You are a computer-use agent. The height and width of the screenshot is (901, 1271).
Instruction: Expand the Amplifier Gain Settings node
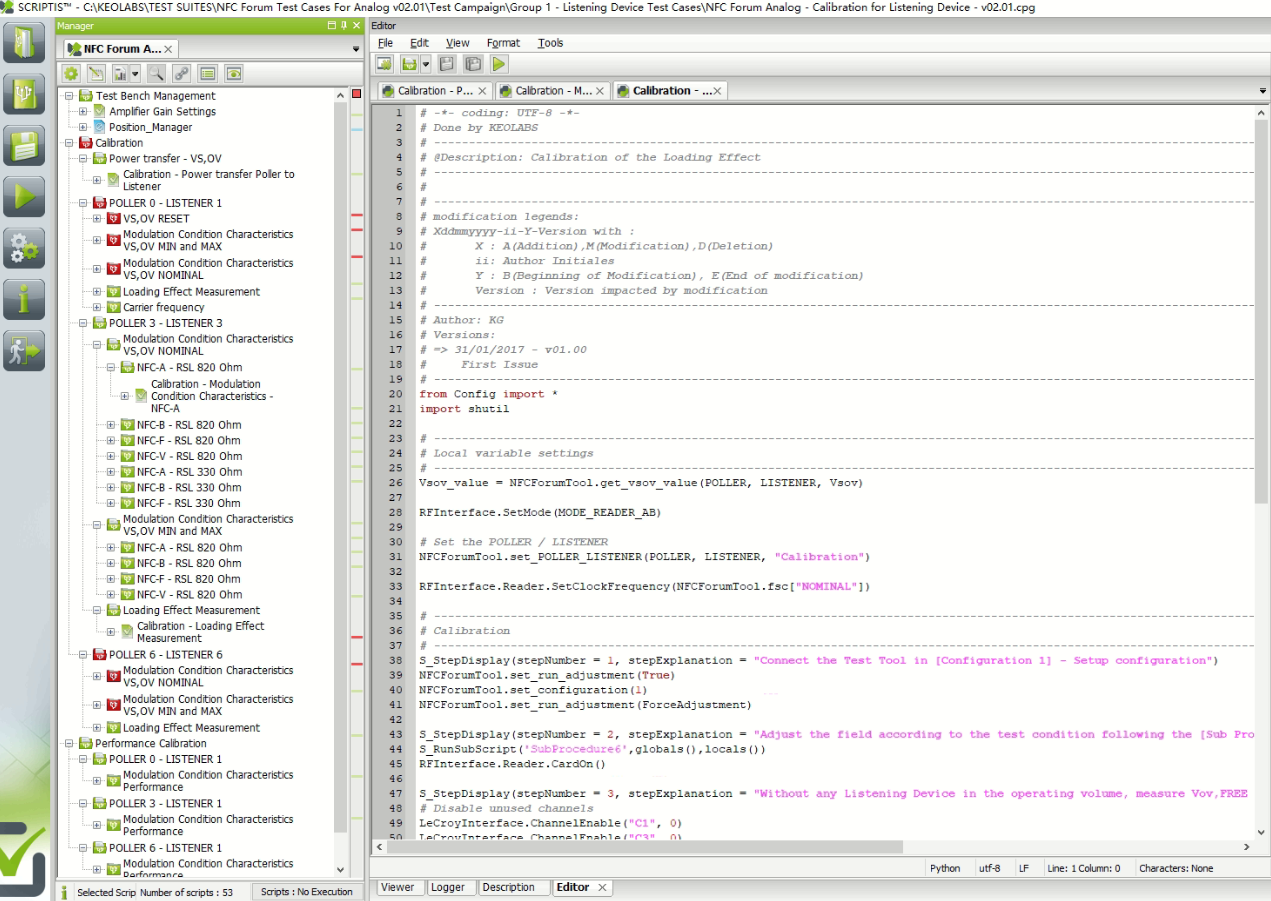pyautogui.click(x=83, y=112)
